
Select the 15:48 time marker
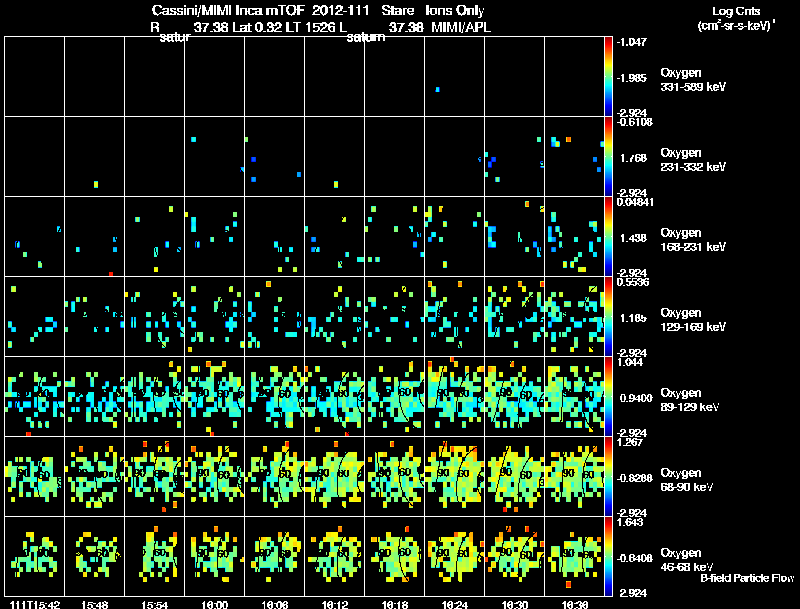click(94, 604)
